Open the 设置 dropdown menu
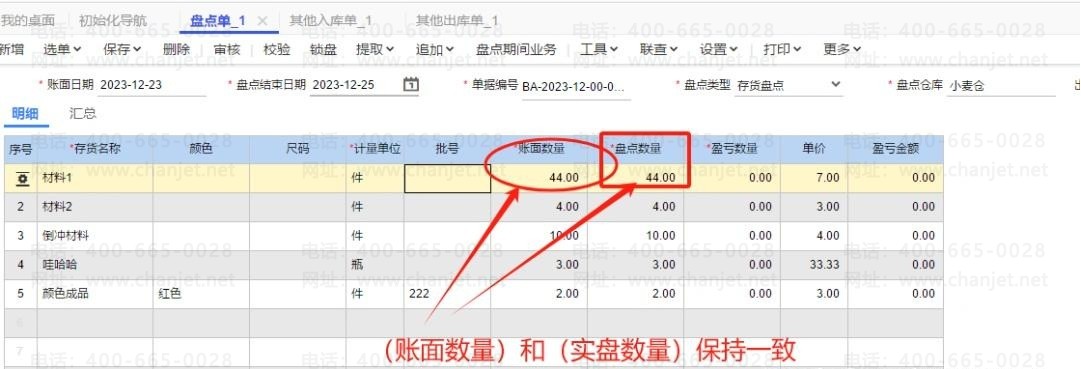 [719, 49]
